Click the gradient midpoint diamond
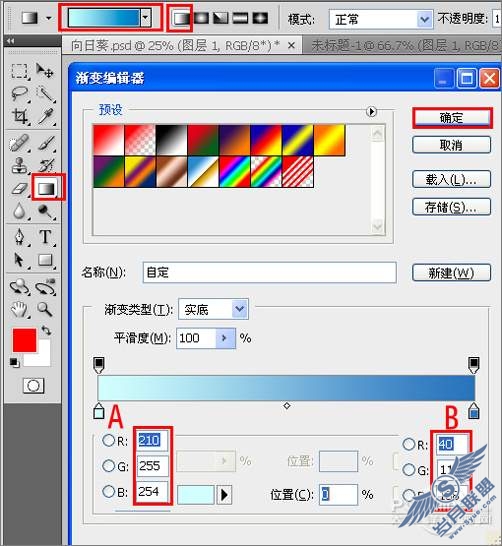The image size is (502, 546). pos(287,406)
